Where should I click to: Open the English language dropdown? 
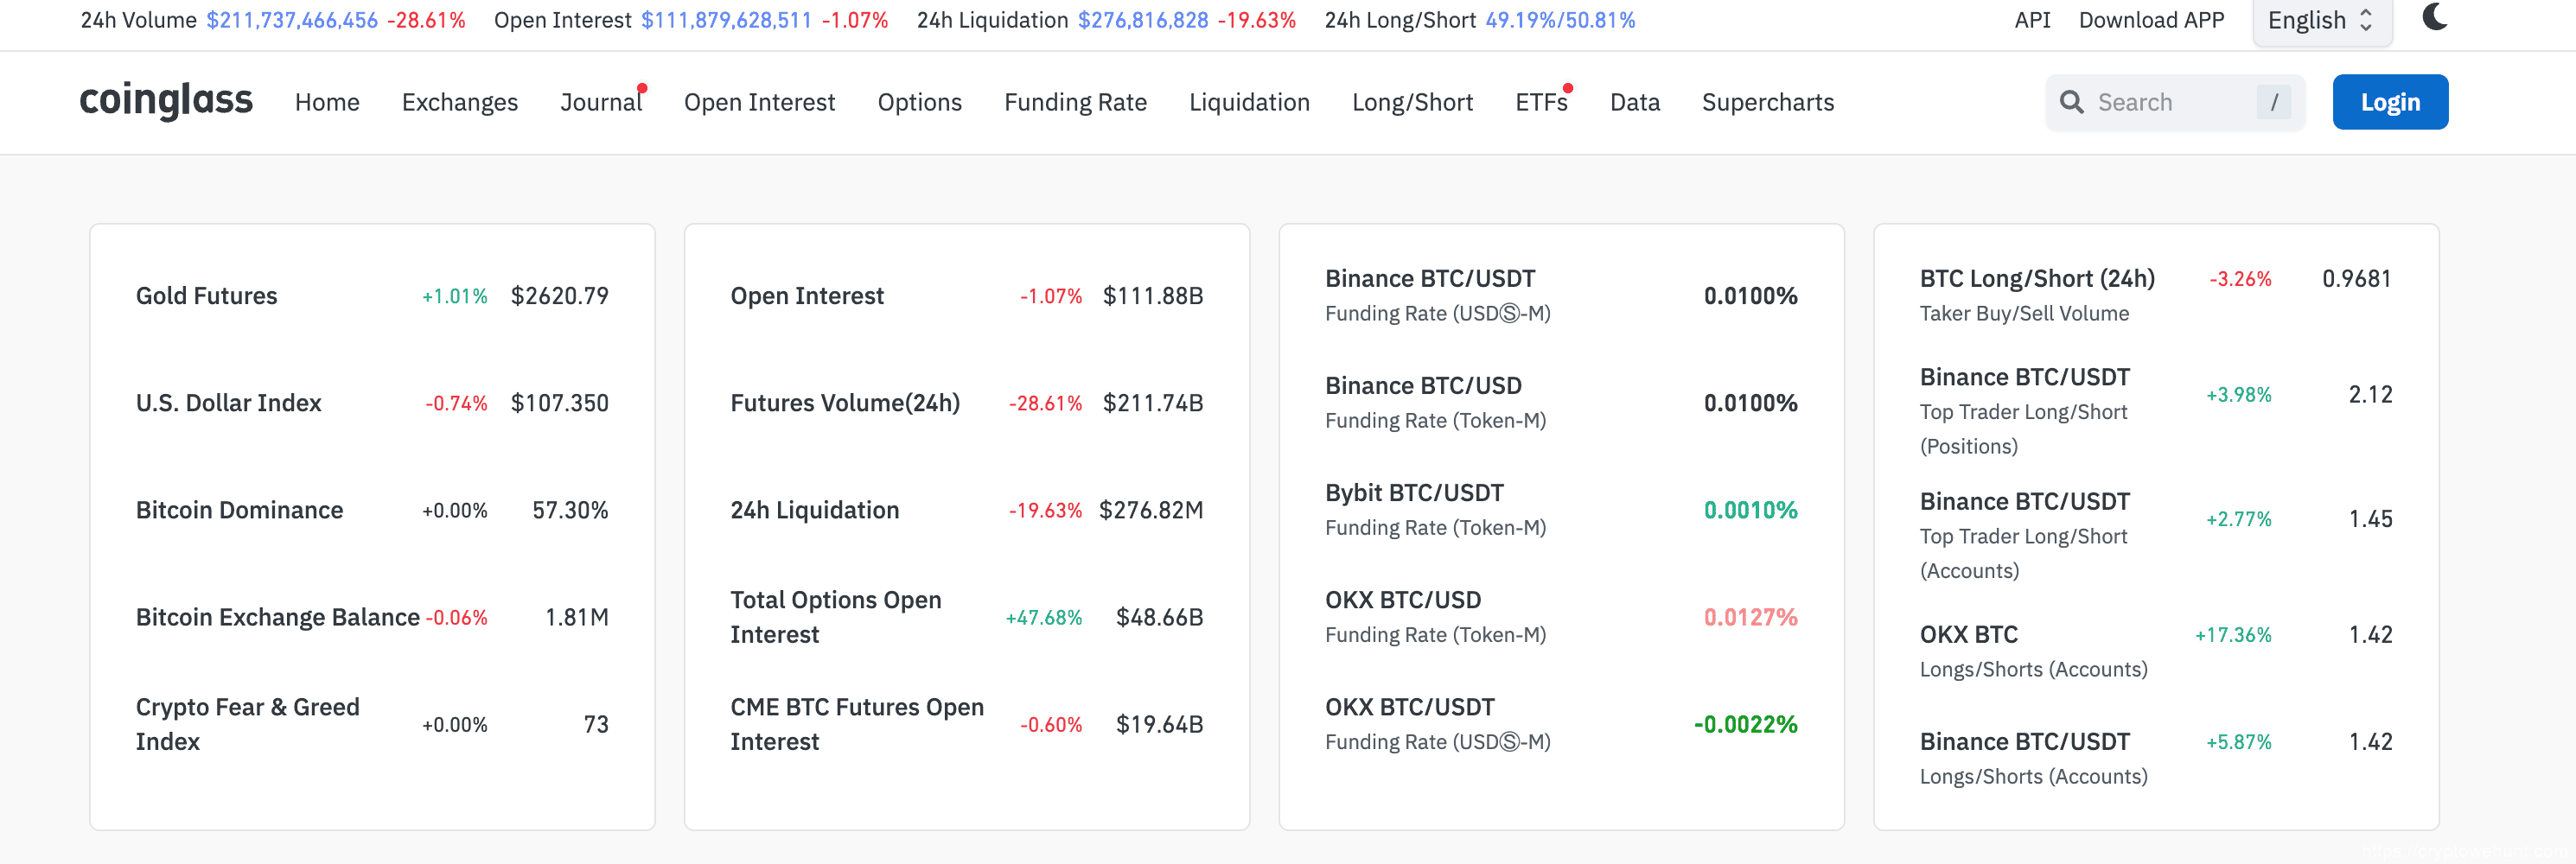(2320, 20)
